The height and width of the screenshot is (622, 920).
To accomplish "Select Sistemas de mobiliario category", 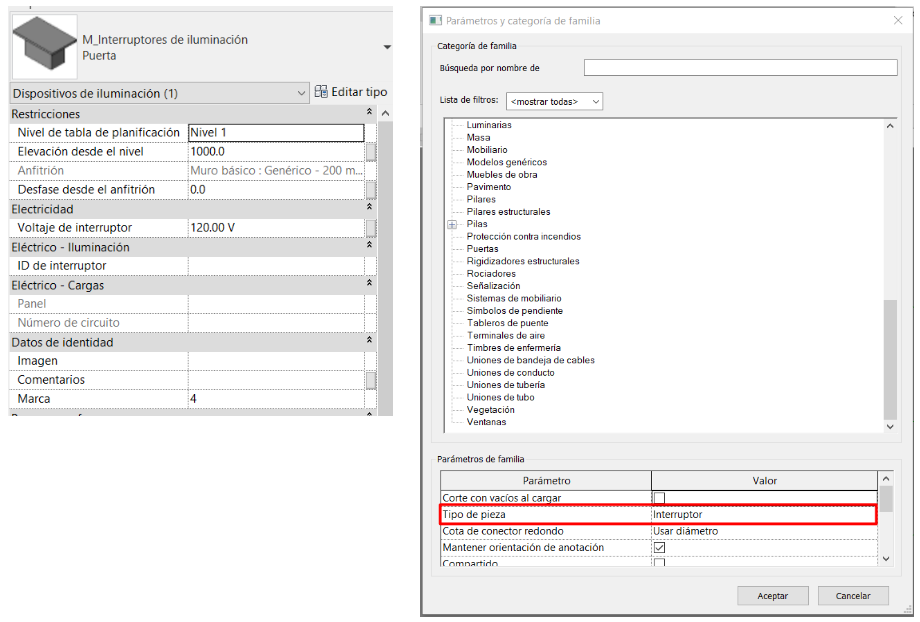I will tap(514, 298).
